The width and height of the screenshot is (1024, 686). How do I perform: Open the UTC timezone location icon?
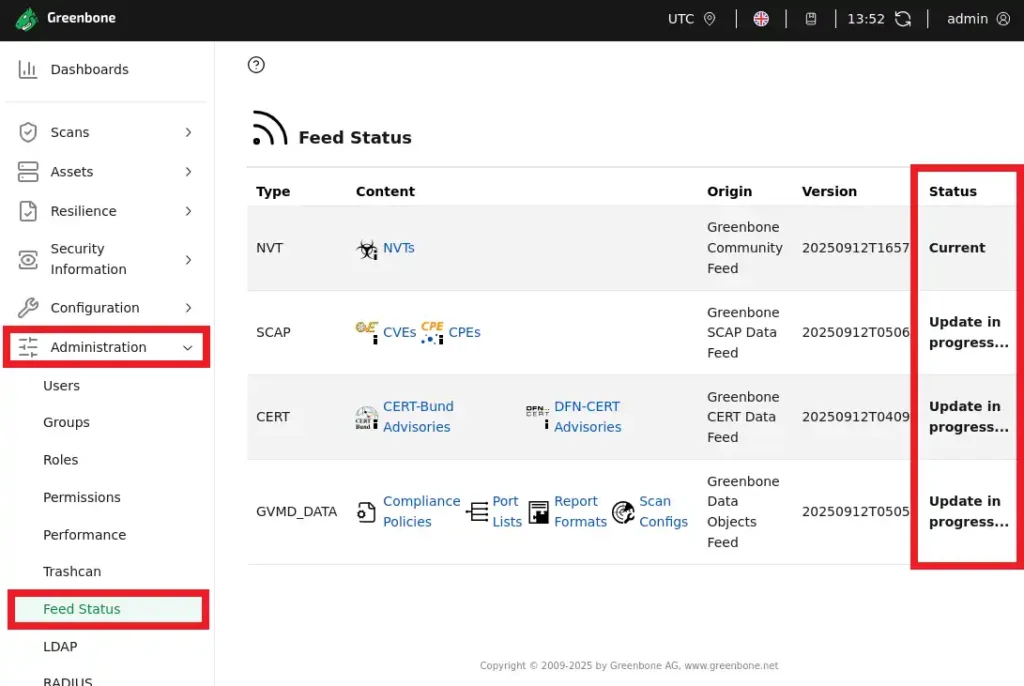point(710,19)
